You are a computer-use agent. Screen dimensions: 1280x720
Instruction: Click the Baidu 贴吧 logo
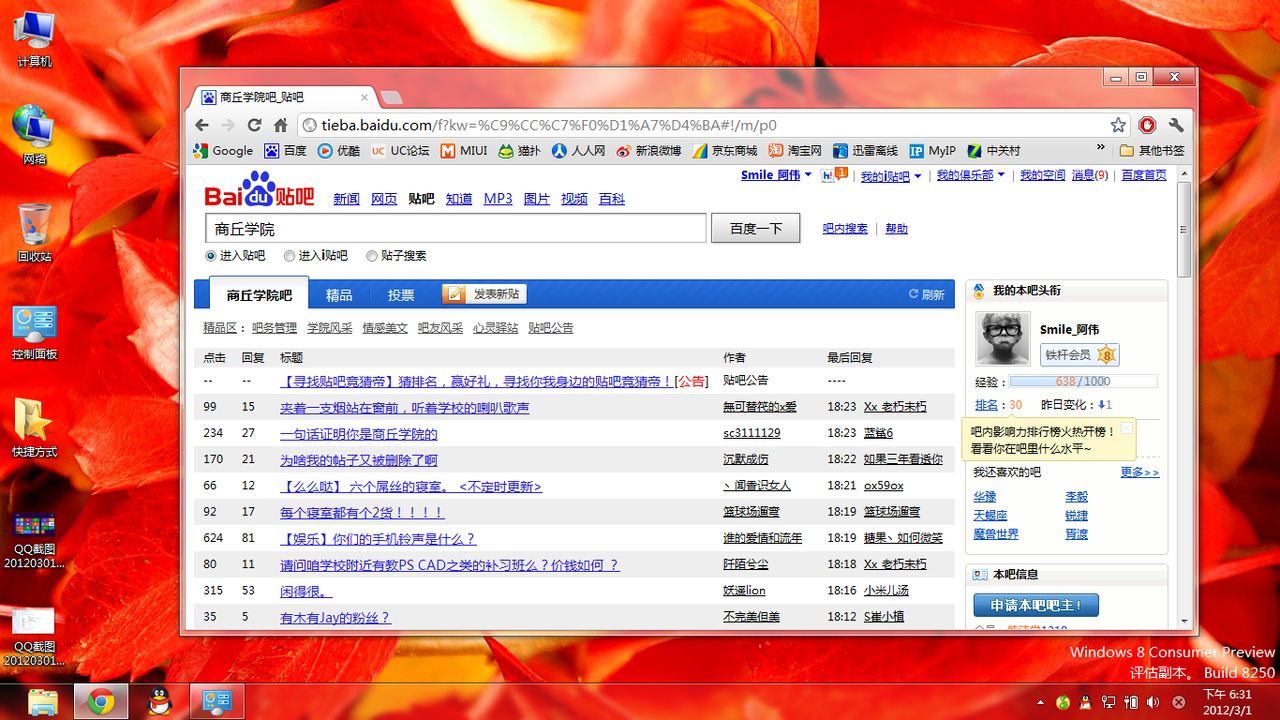pyautogui.click(x=260, y=189)
